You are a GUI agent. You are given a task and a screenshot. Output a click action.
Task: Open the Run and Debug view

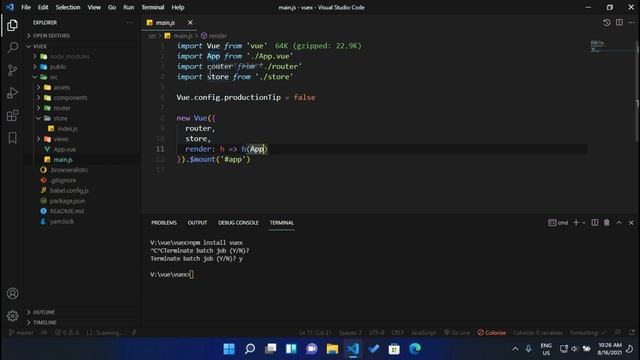[x=12, y=93]
